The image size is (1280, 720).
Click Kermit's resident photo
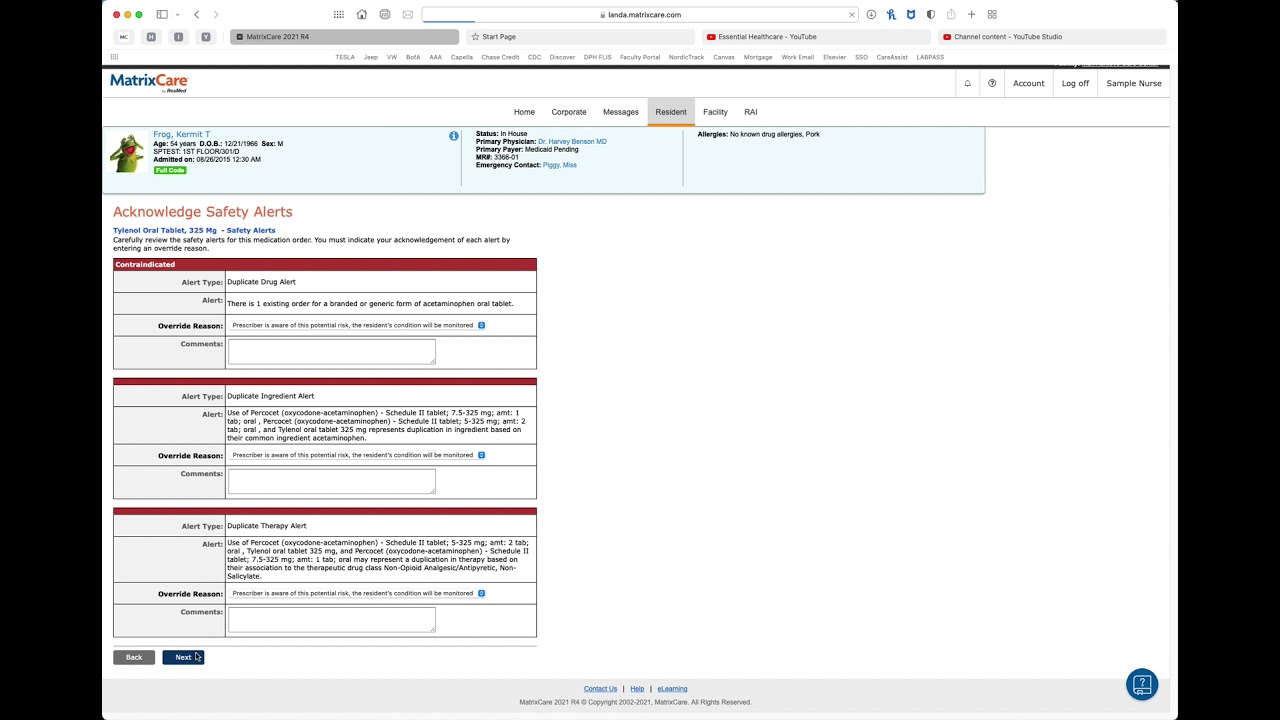pyautogui.click(x=128, y=152)
